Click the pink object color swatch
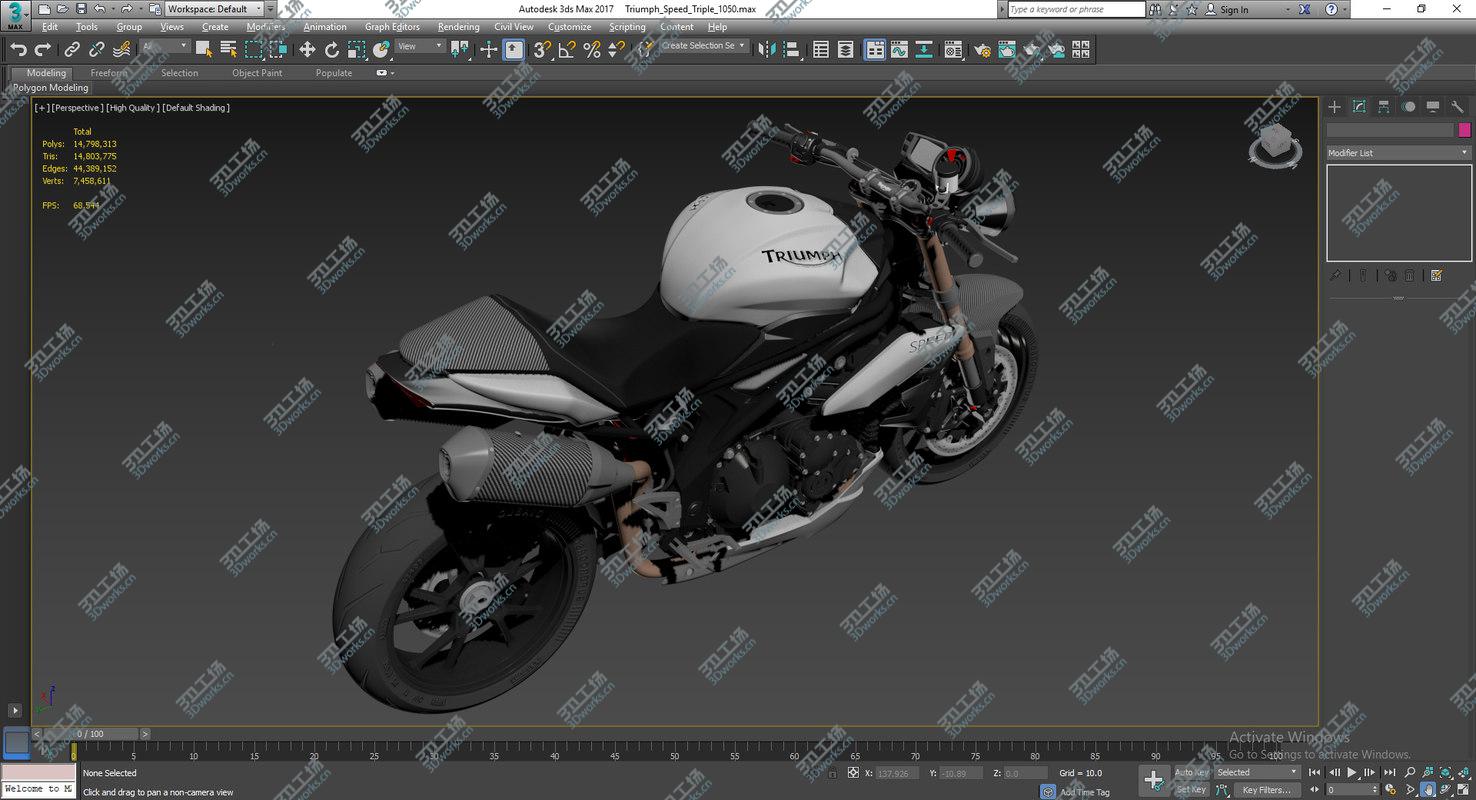This screenshot has height=800, width=1476. click(x=1464, y=130)
